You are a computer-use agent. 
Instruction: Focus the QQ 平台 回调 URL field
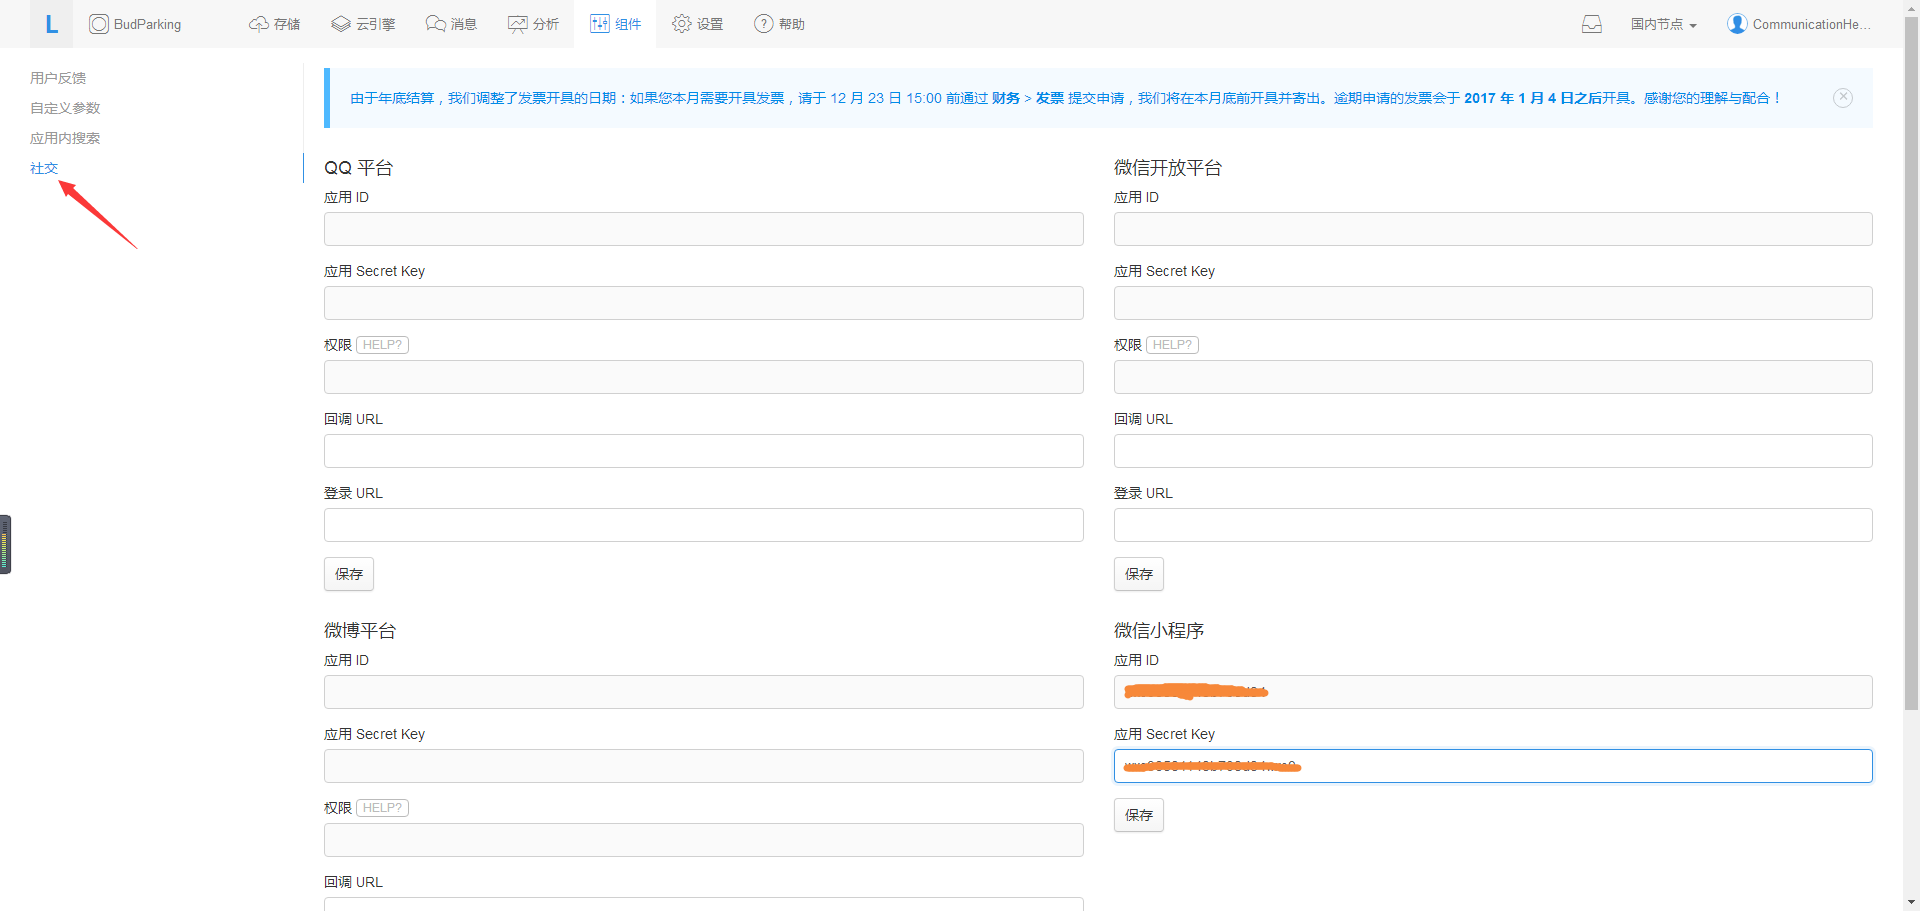(x=704, y=451)
